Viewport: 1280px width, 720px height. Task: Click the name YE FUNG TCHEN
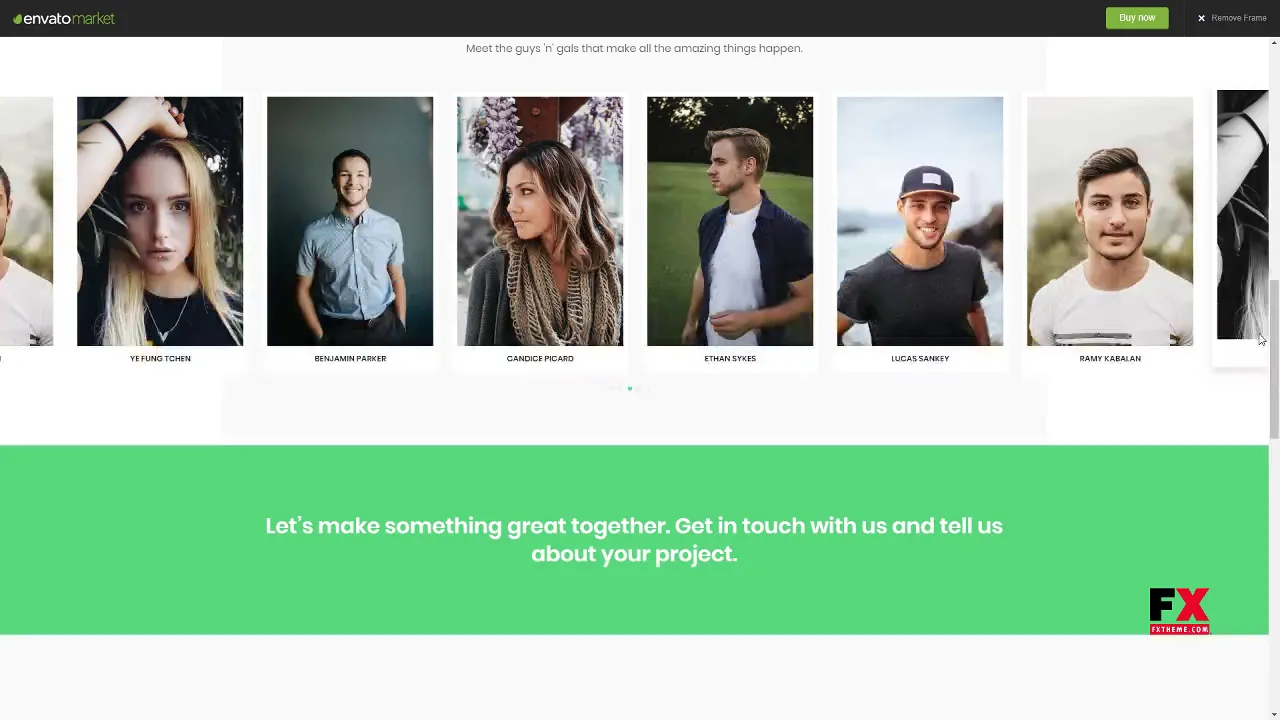click(160, 358)
